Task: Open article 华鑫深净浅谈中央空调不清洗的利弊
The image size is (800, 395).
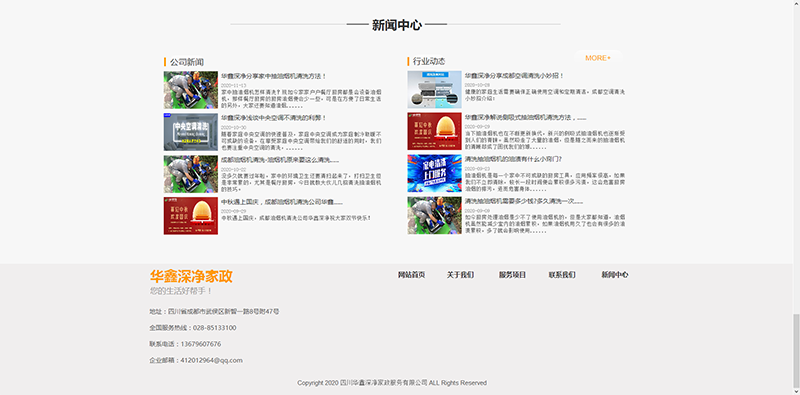Action: tap(273, 118)
